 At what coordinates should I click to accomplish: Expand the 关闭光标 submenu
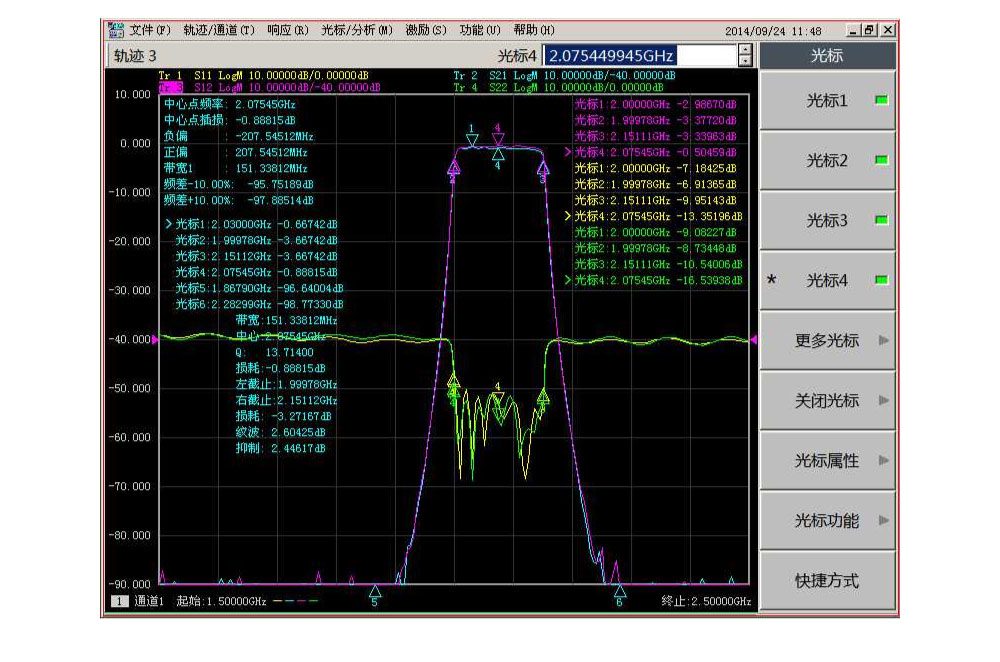click(x=827, y=401)
